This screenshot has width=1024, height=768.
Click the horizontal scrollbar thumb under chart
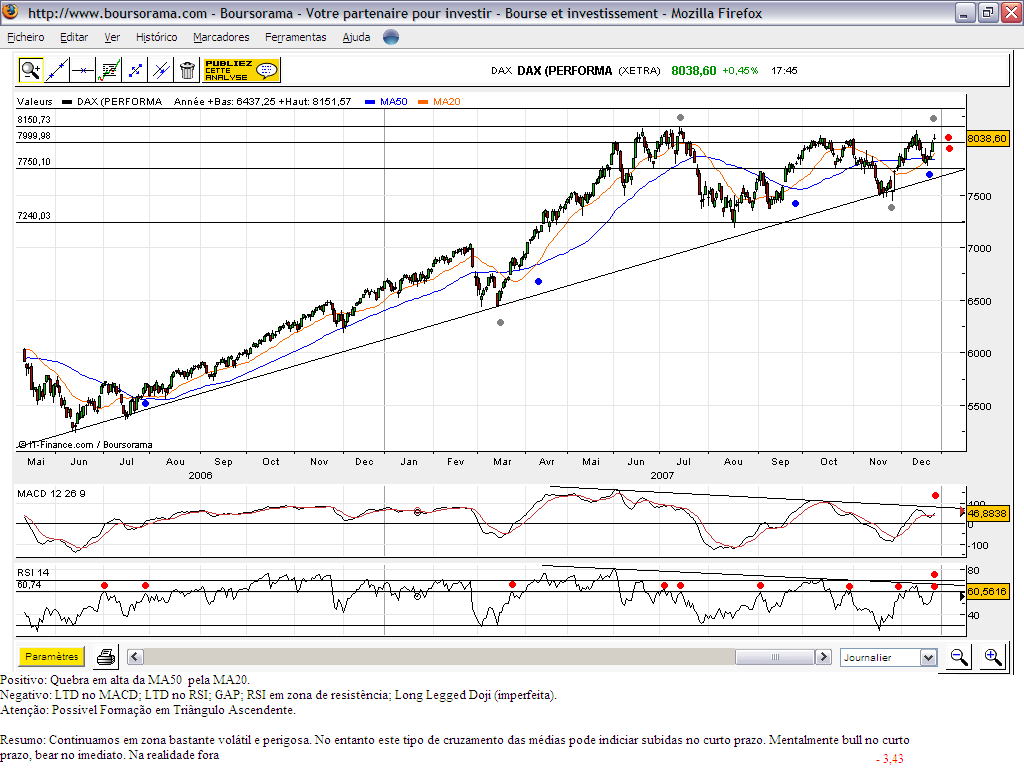[775, 656]
